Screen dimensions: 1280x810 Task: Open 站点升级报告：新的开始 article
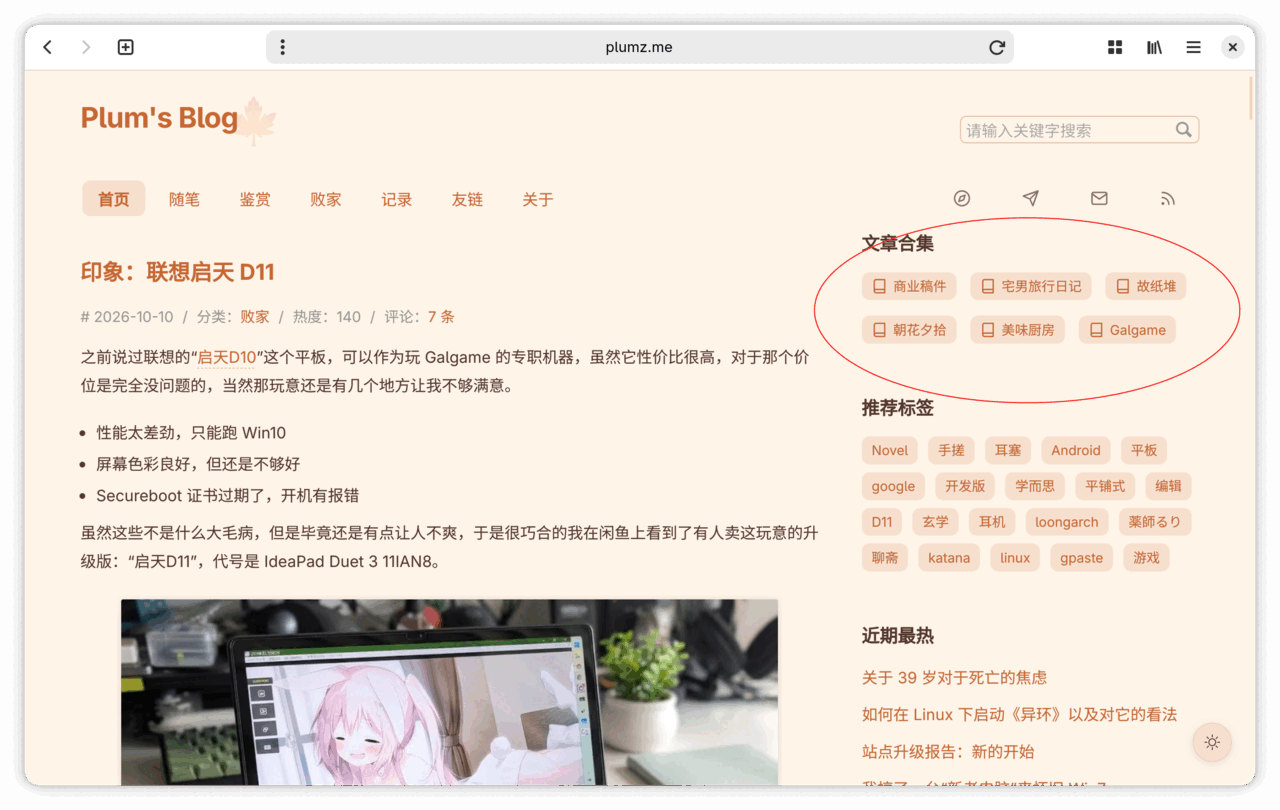click(948, 751)
